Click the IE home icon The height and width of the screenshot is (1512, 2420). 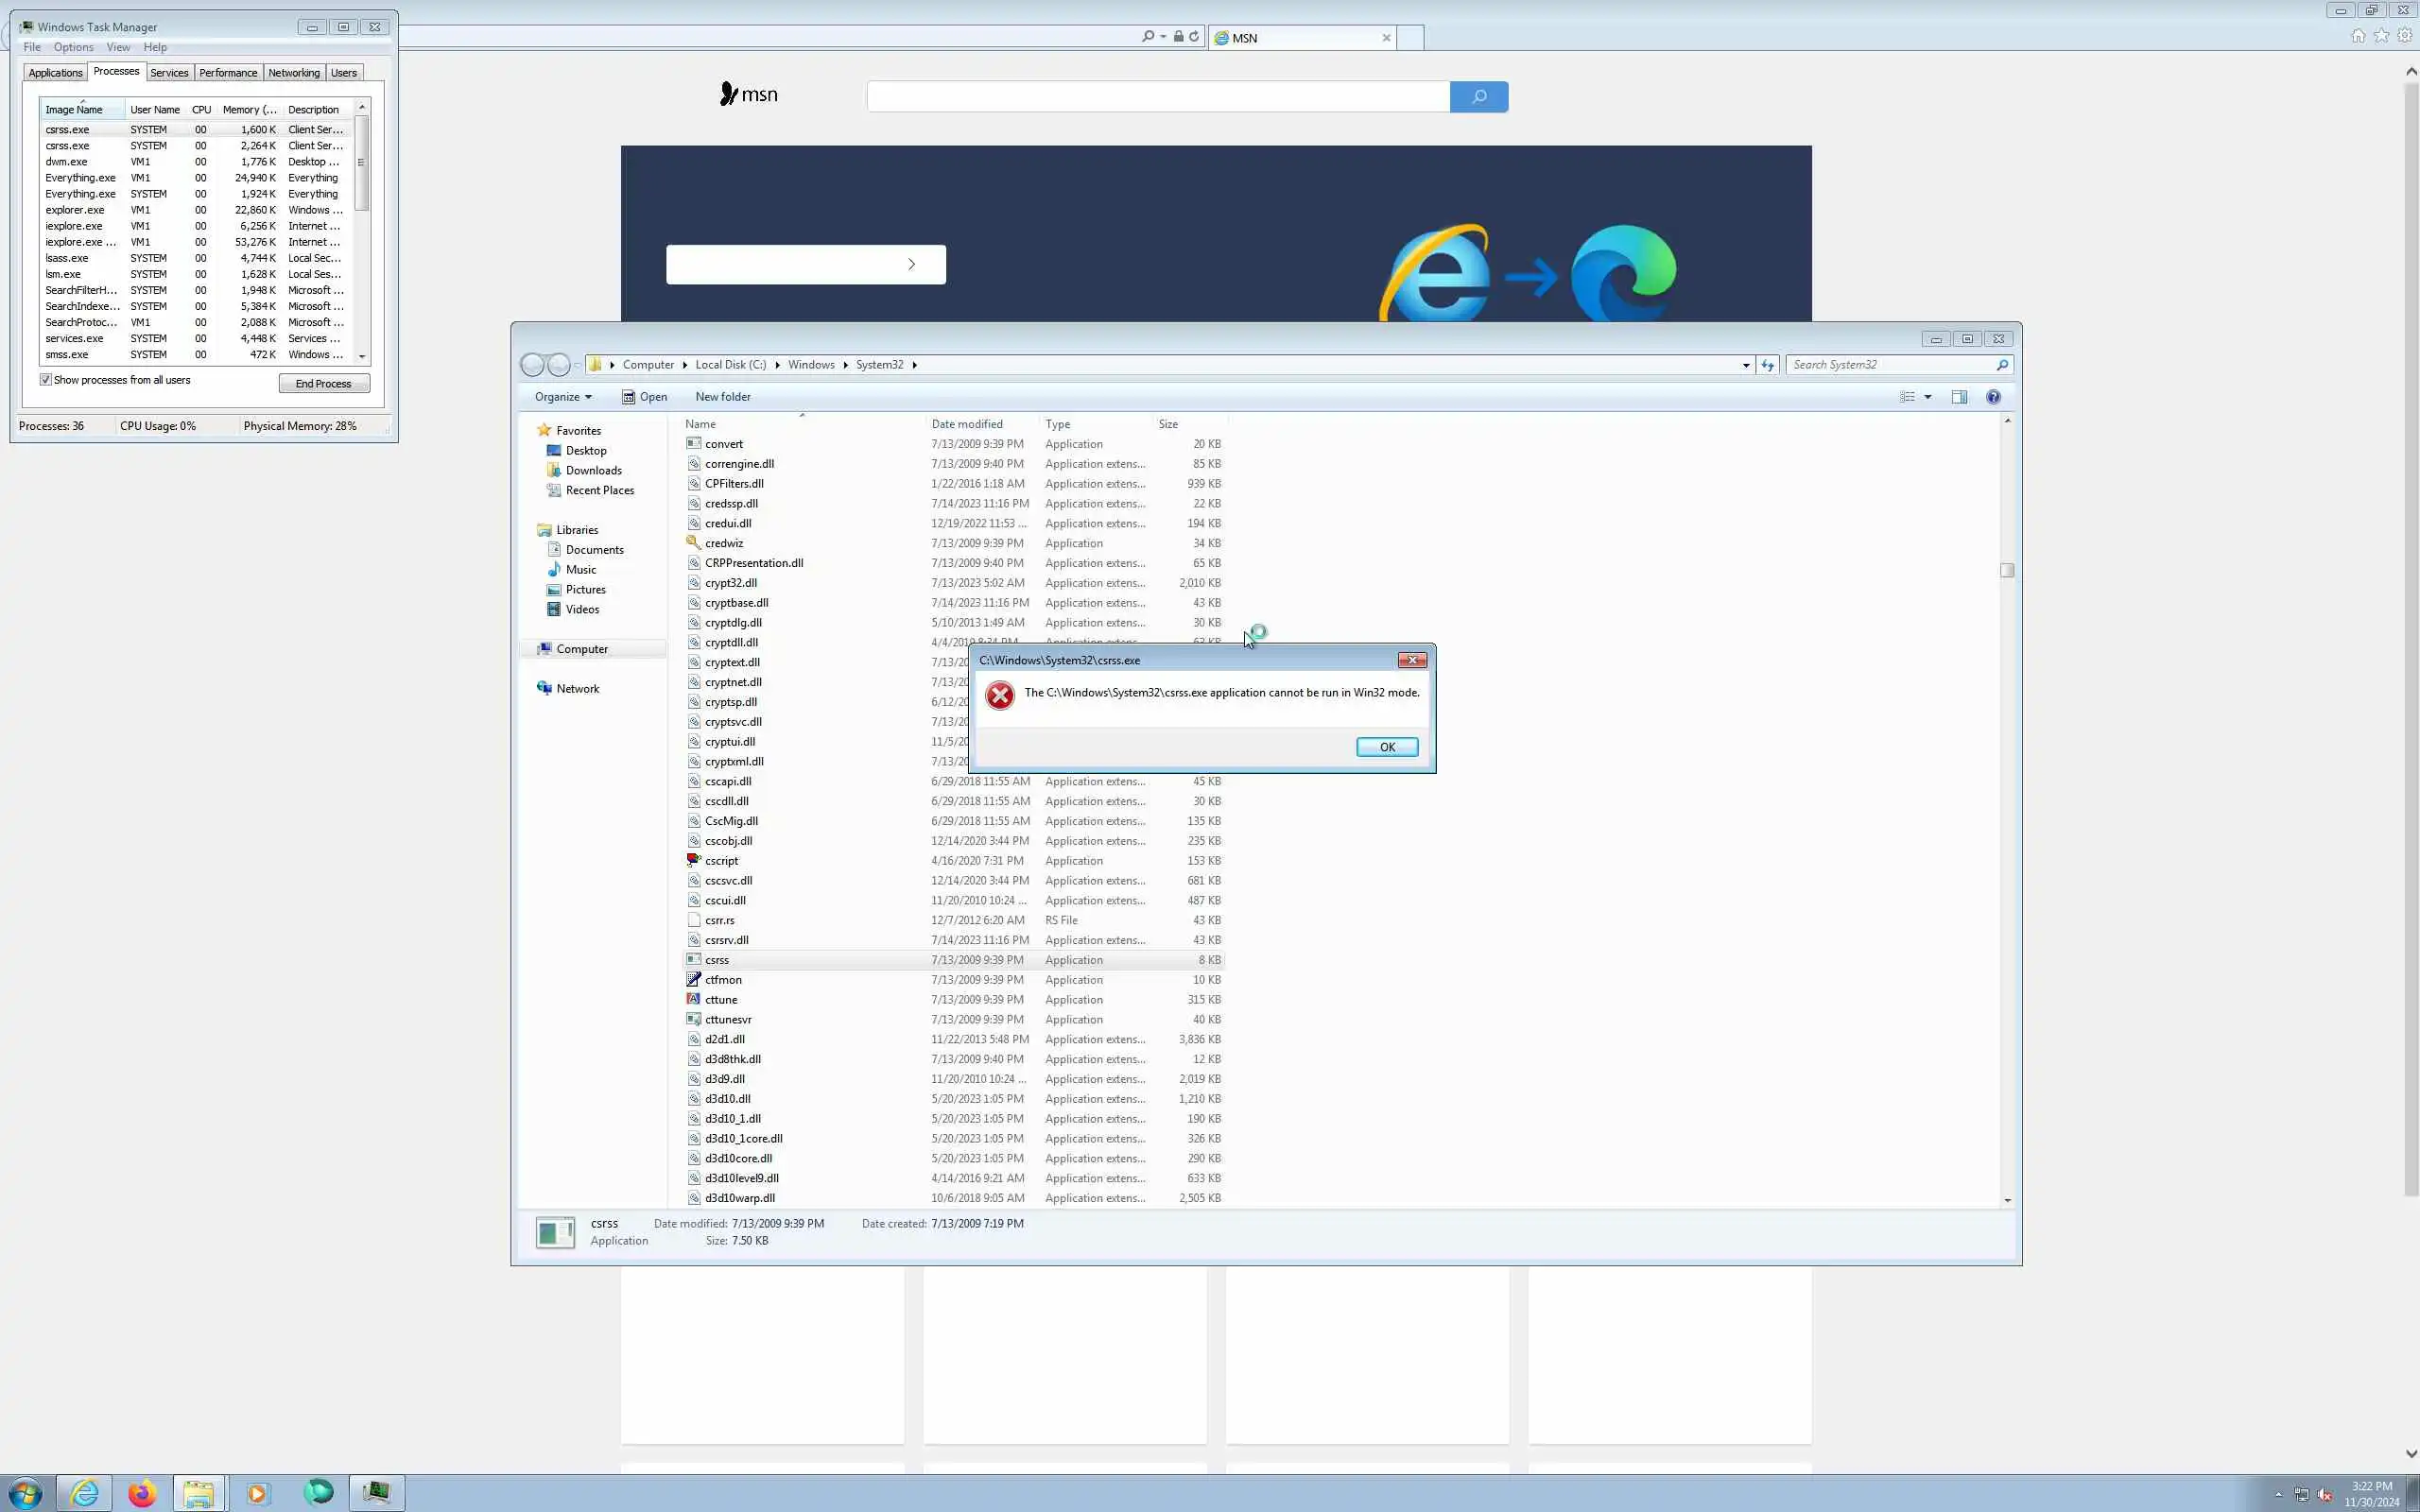[x=2358, y=36]
